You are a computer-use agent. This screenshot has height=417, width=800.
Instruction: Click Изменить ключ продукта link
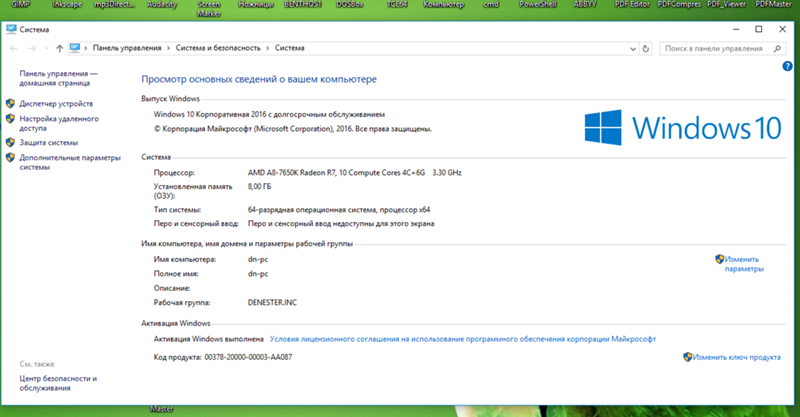point(737,357)
